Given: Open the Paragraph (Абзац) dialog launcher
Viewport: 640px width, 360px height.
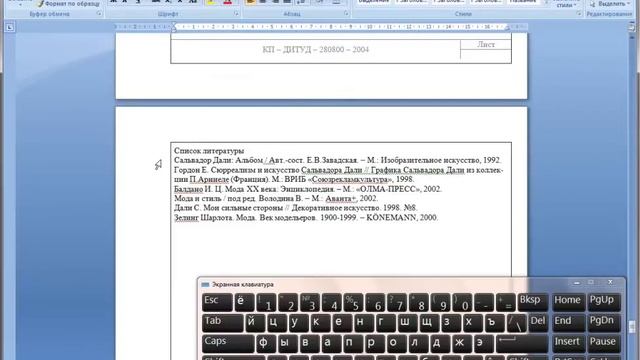Looking at the screenshot, I should point(346,14).
